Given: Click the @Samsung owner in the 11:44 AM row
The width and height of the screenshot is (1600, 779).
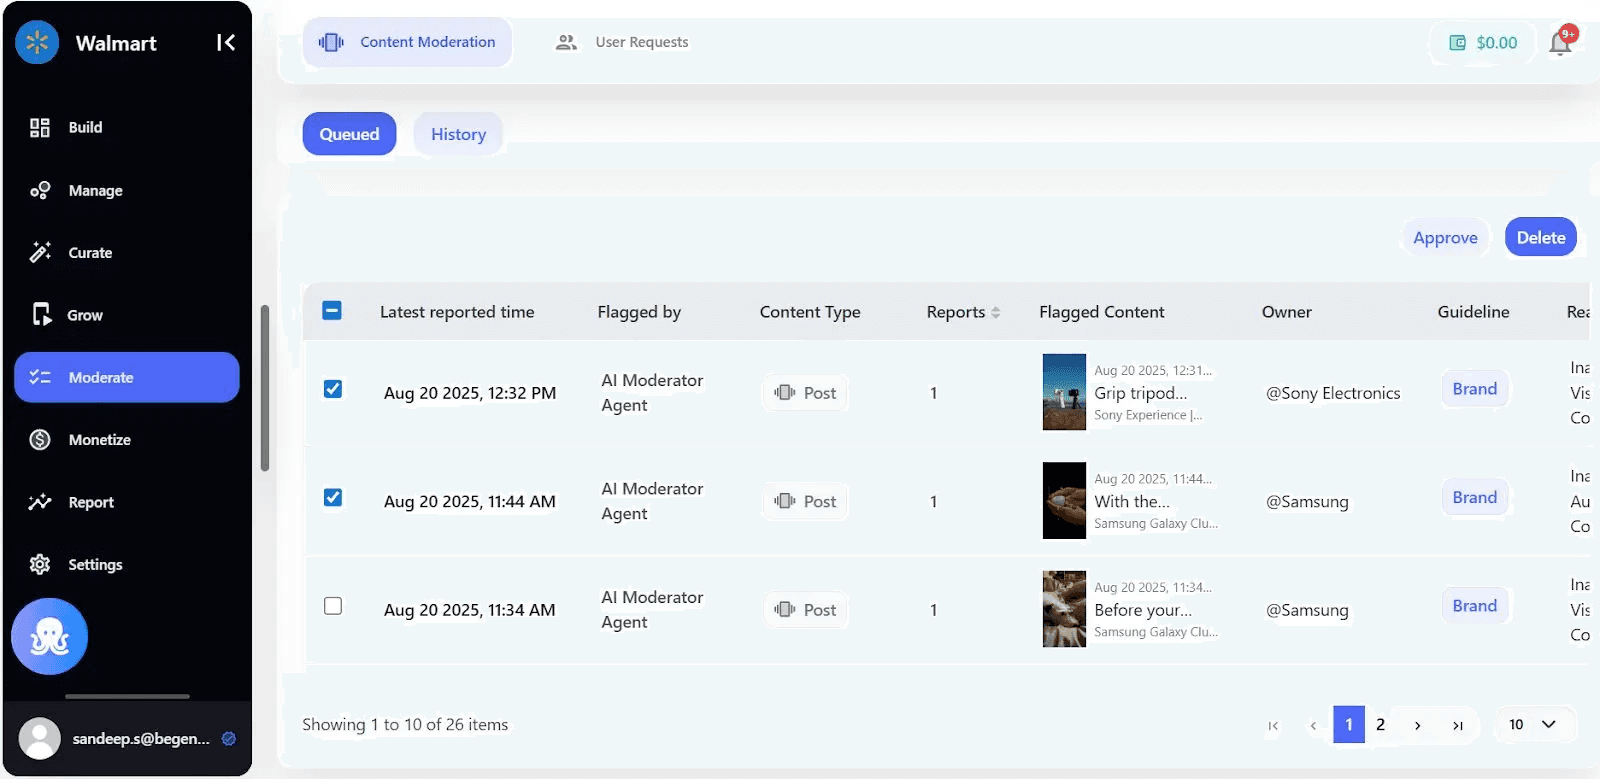Looking at the screenshot, I should [x=1307, y=501].
